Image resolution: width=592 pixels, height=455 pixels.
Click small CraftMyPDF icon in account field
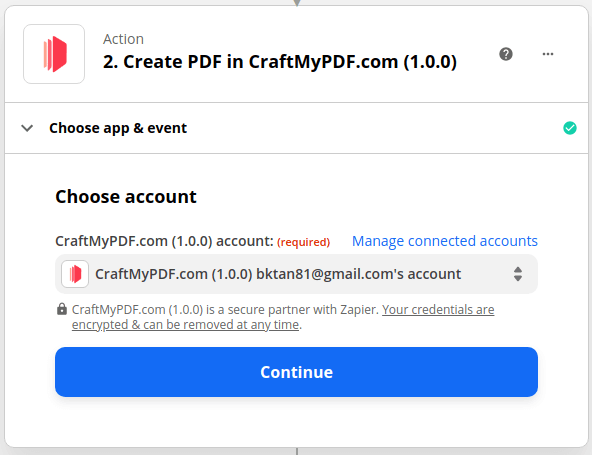[75, 274]
